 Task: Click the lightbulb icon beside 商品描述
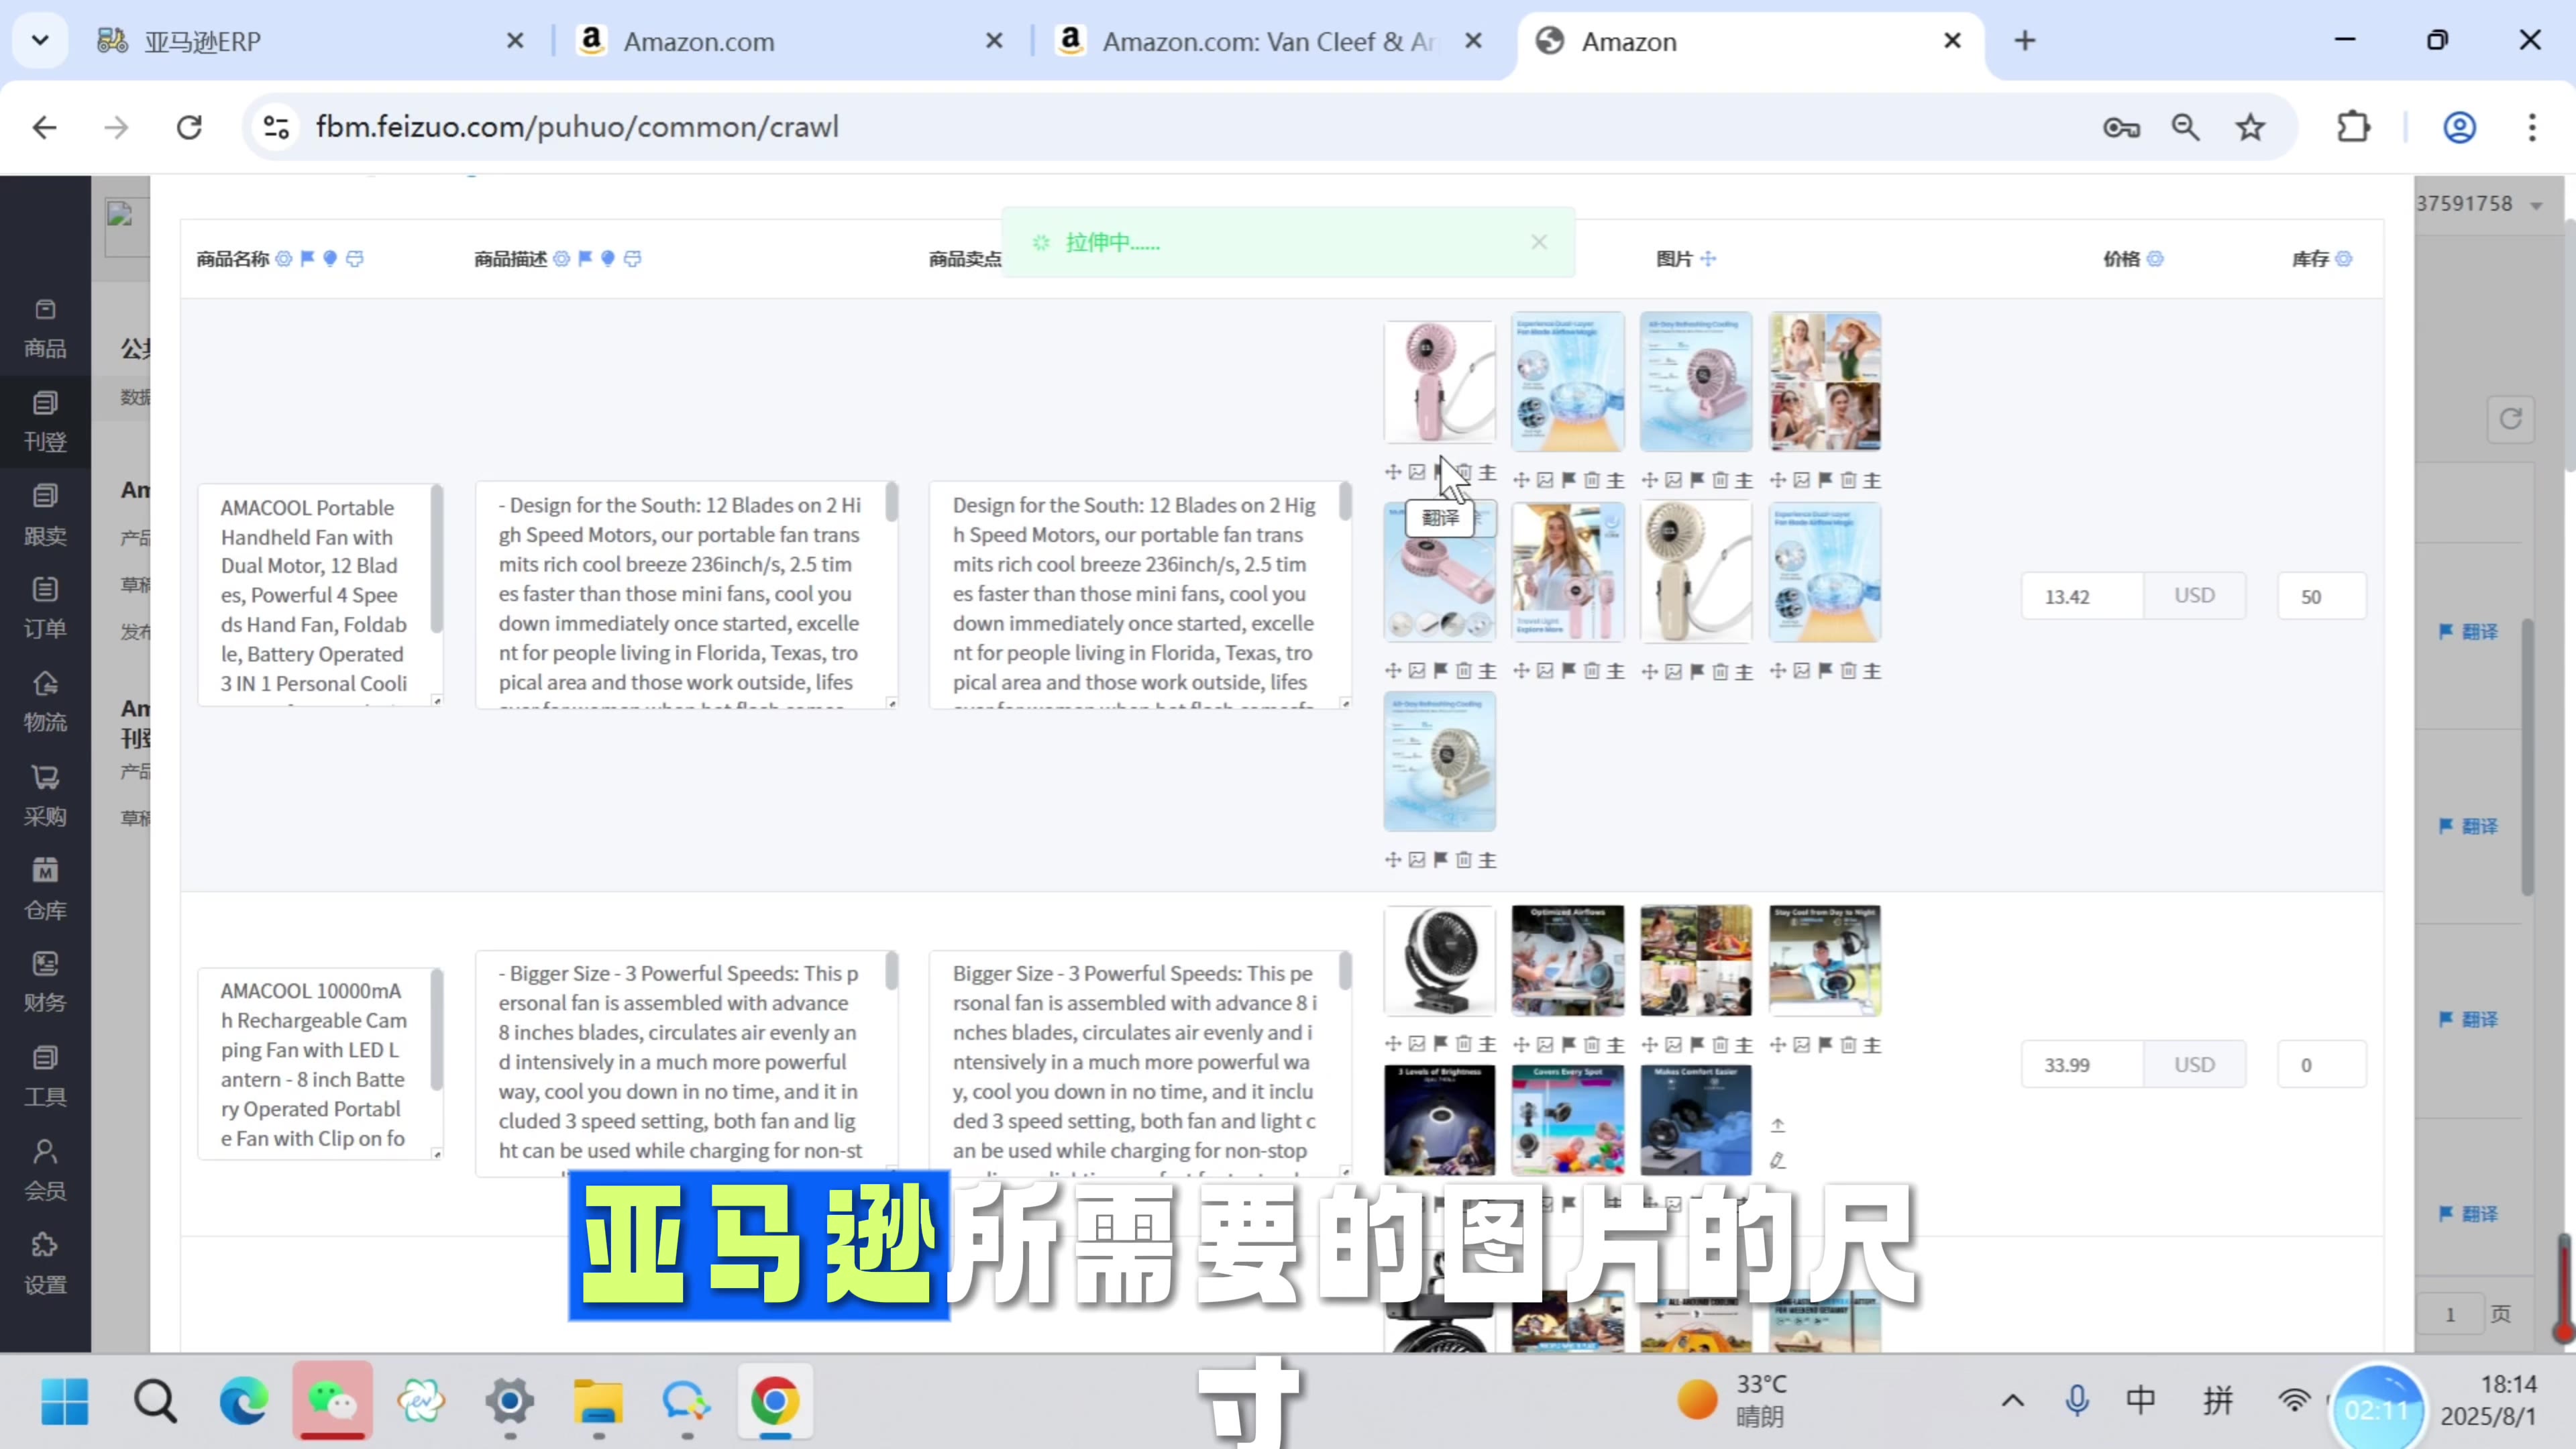click(x=608, y=259)
